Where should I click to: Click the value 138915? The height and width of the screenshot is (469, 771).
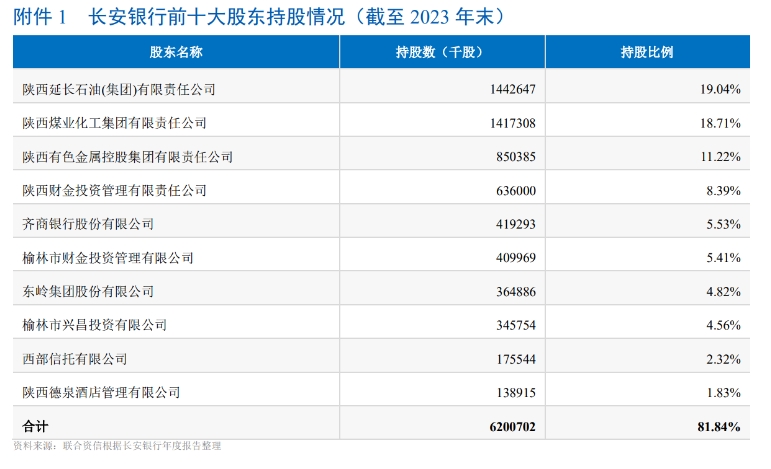coord(516,392)
